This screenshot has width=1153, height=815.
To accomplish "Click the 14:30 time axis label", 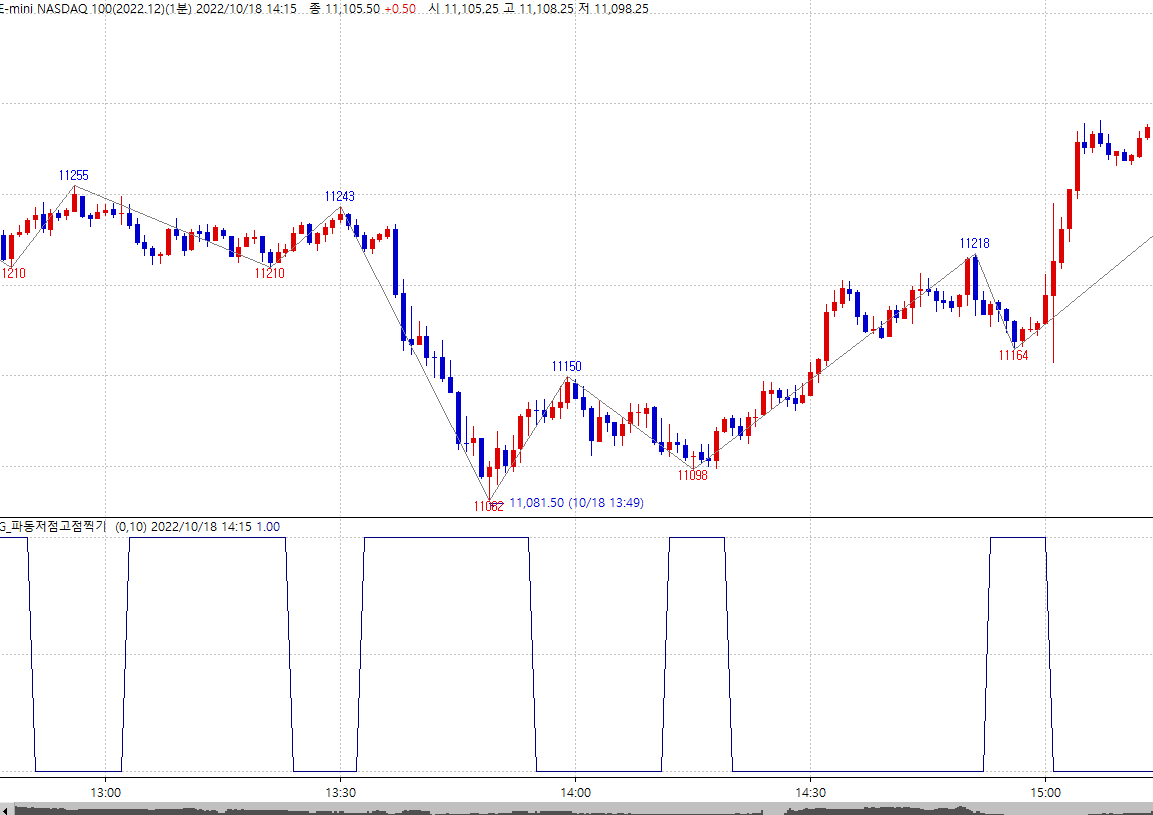I will (x=810, y=791).
